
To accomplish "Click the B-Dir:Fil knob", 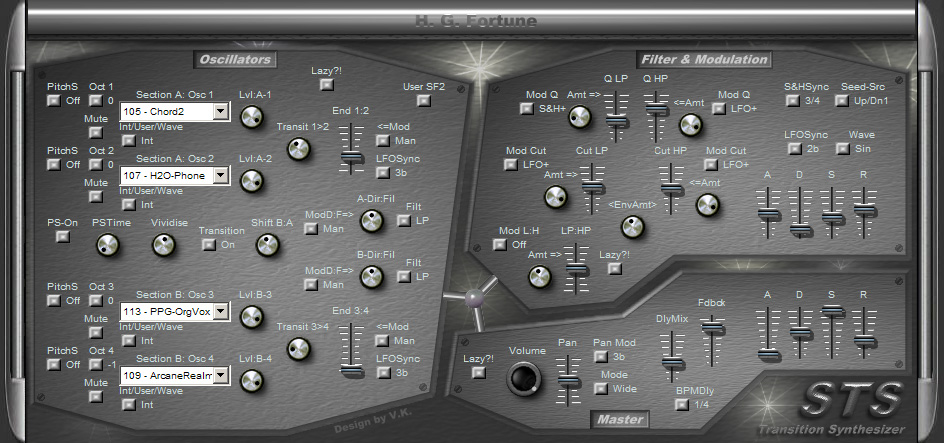I will [x=371, y=277].
